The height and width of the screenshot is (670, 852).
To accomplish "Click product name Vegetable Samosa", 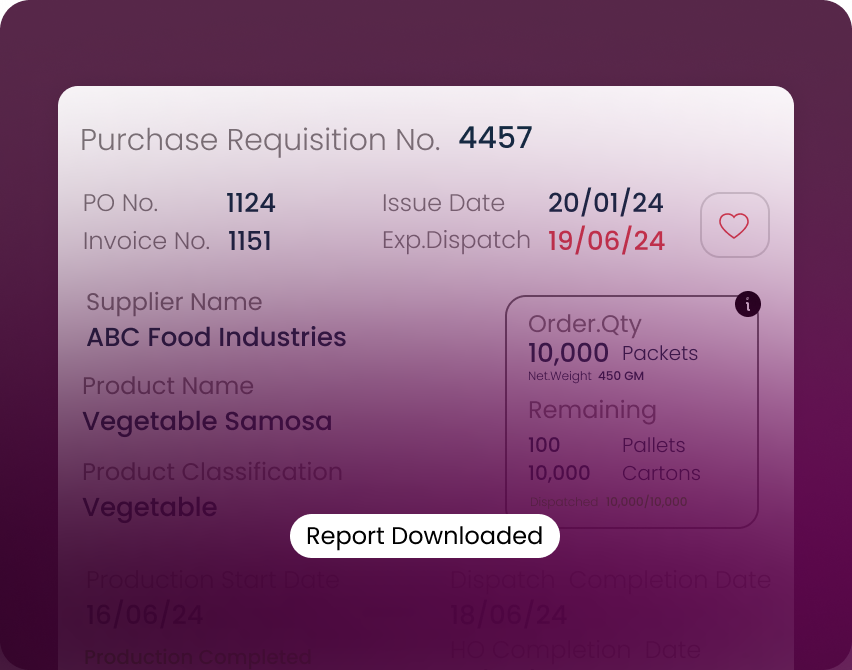I will tap(207, 421).
